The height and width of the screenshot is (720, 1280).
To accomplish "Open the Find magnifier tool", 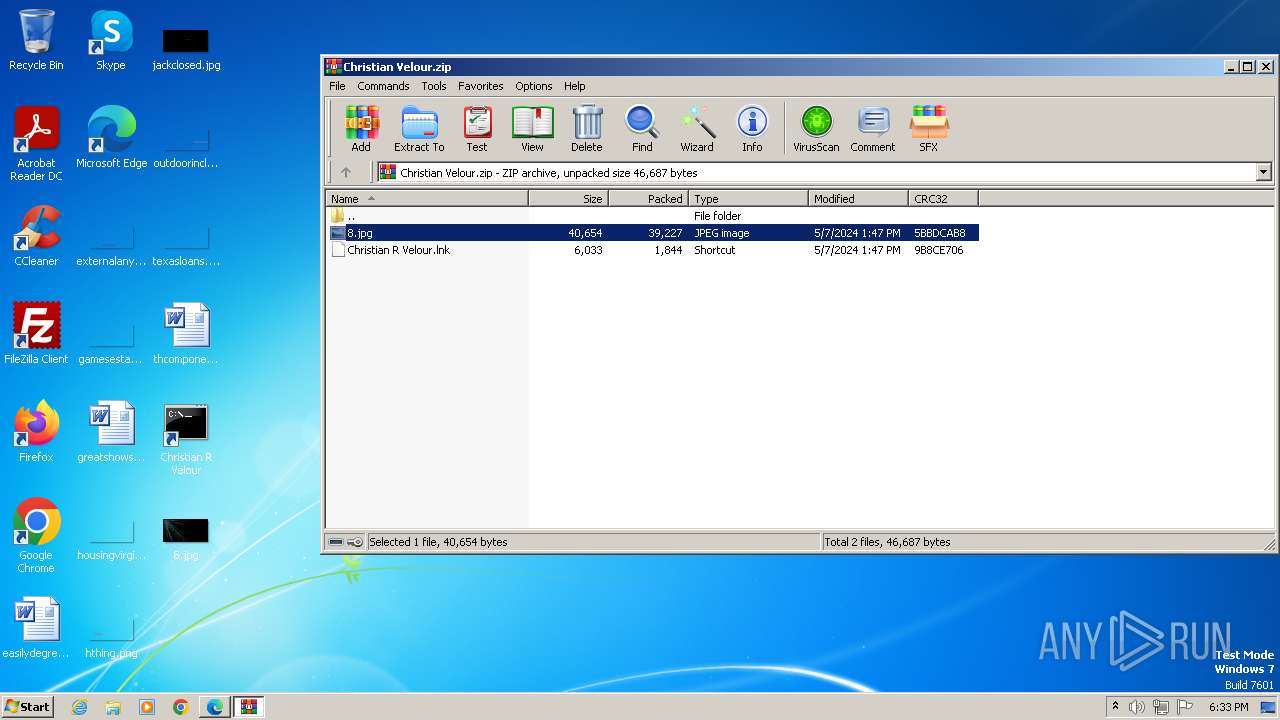I will tap(642, 128).
